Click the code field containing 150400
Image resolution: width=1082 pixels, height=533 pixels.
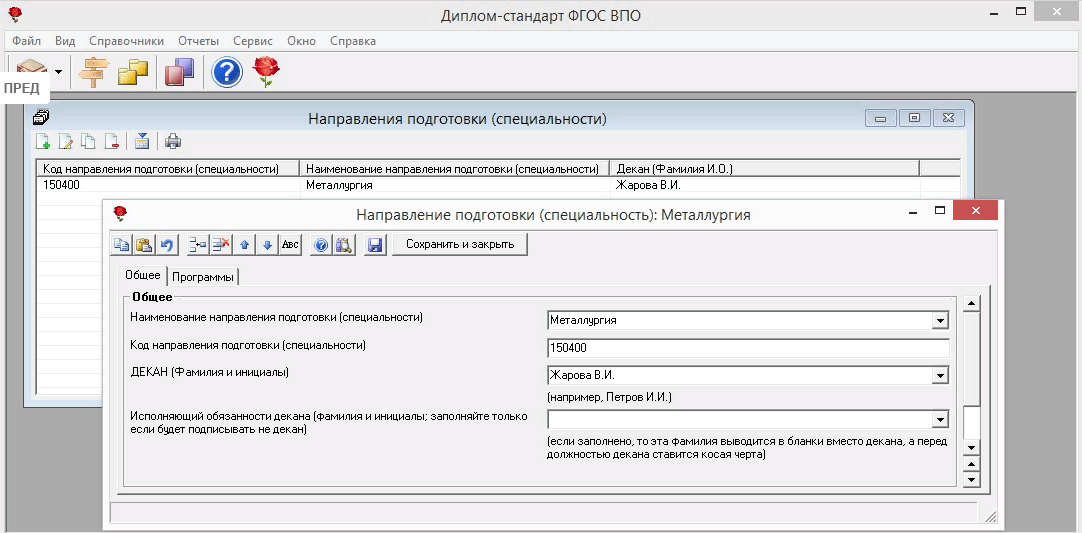click(747, 348)
